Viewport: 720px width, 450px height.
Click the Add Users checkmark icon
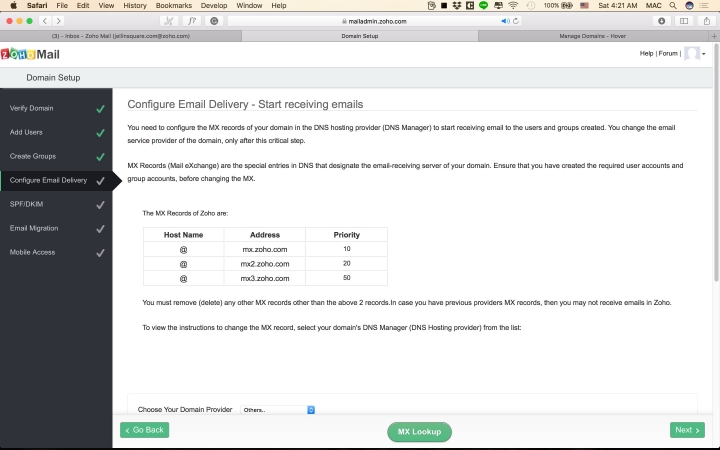click(100, 133)
